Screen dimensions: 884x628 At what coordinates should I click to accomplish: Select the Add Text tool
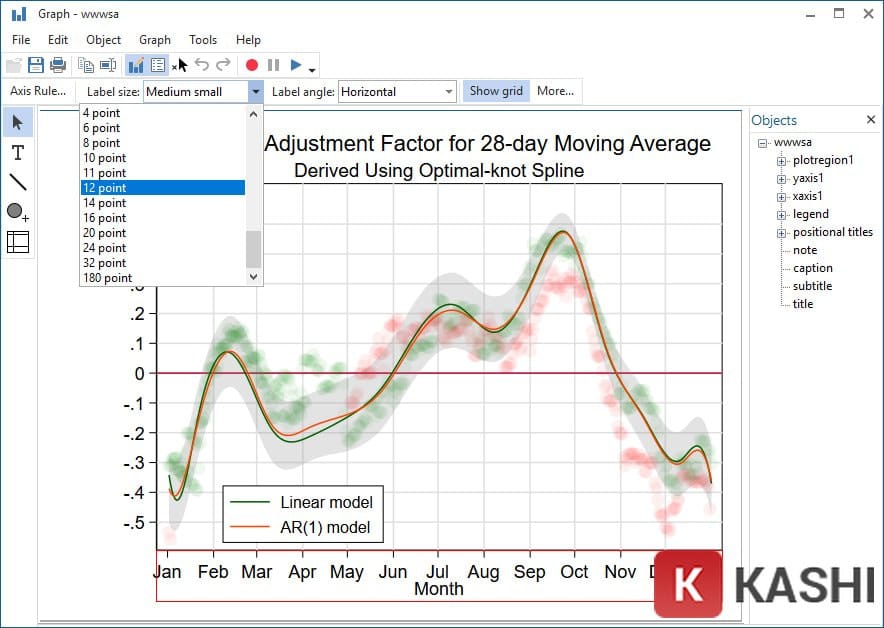click(17, 152)
